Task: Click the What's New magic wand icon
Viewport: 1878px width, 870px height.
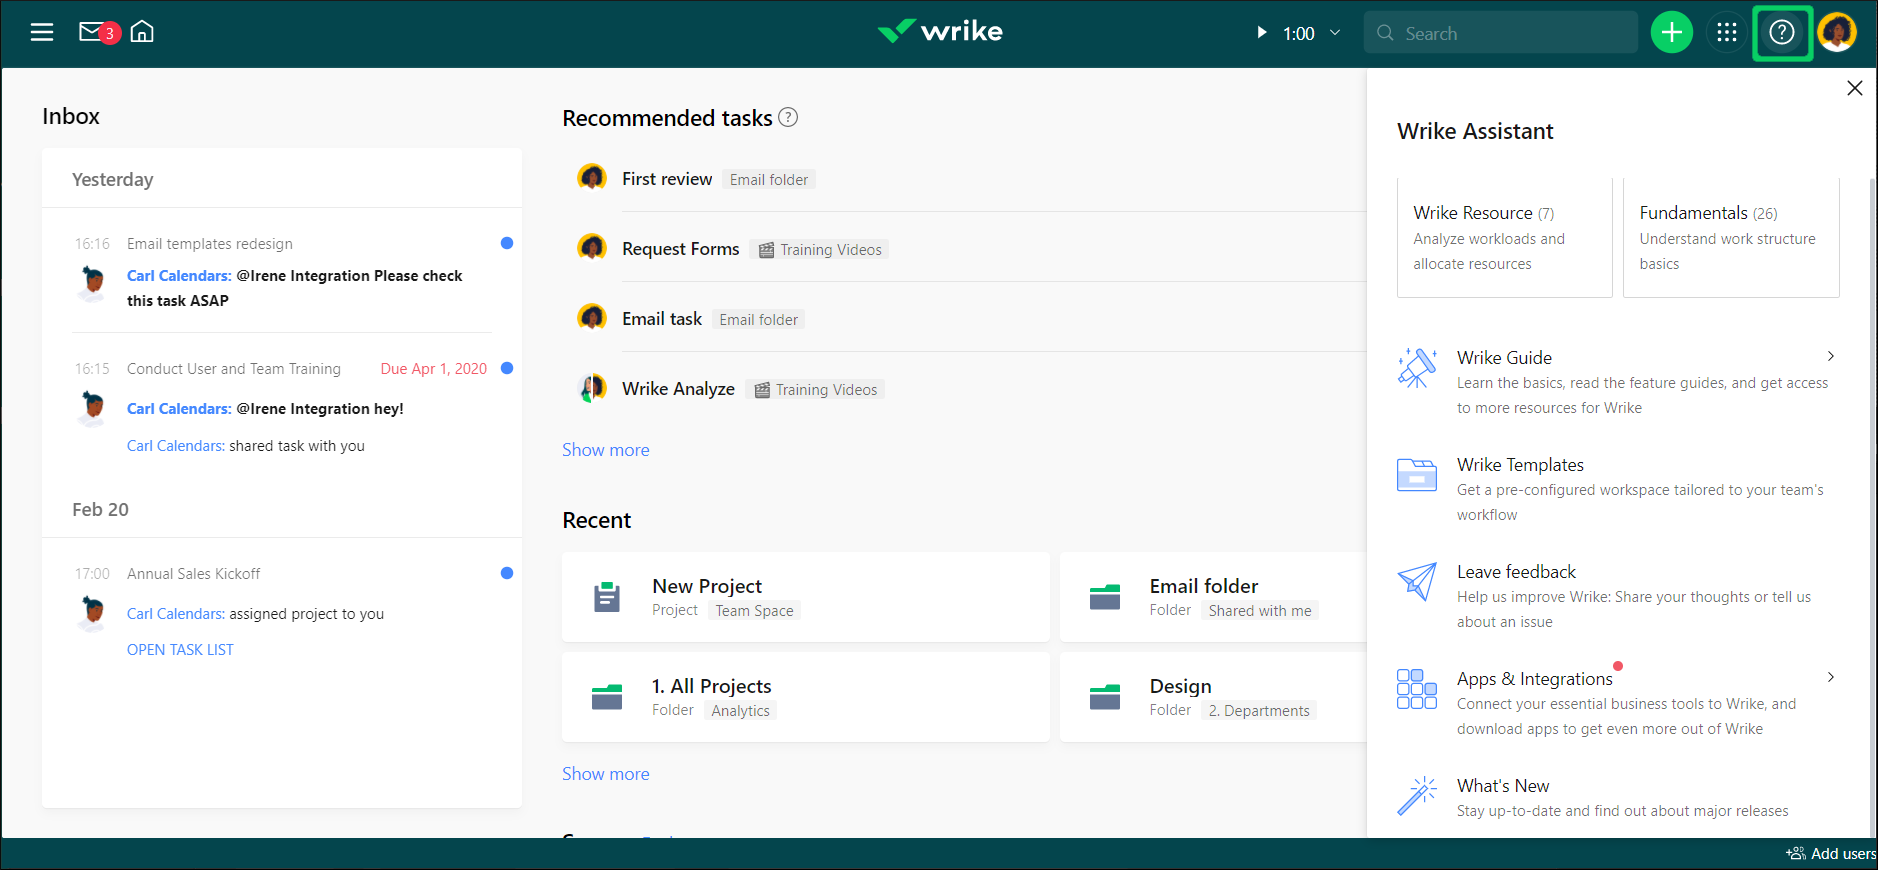Action: pos(1417,796)
